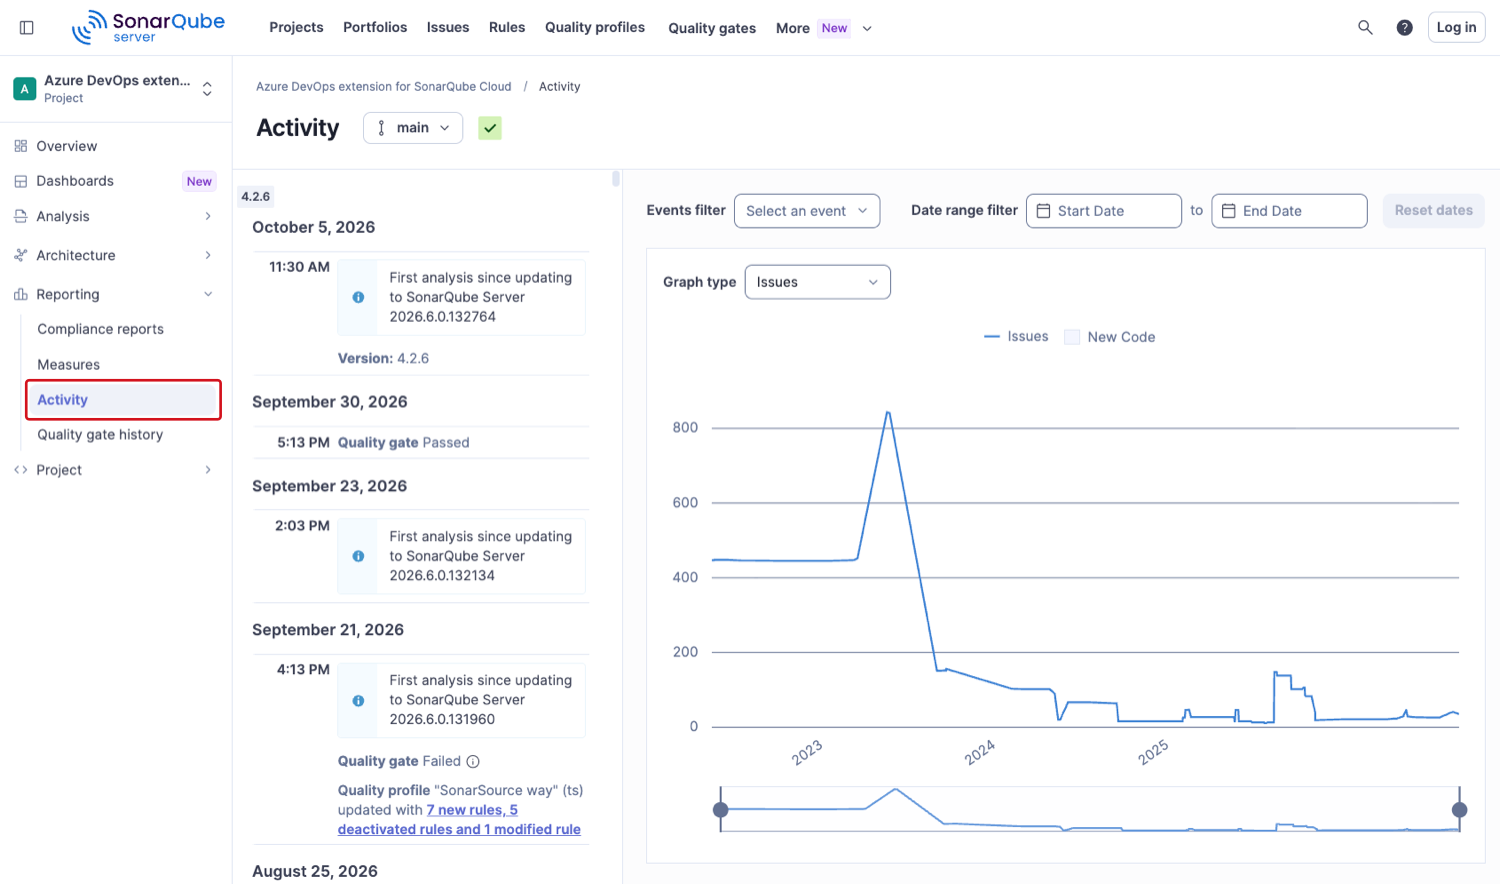Image resolution: width=1500 pixels, height=884 pixels.
Task: Open the Select an event dropdown
Action: pos(807,211)
